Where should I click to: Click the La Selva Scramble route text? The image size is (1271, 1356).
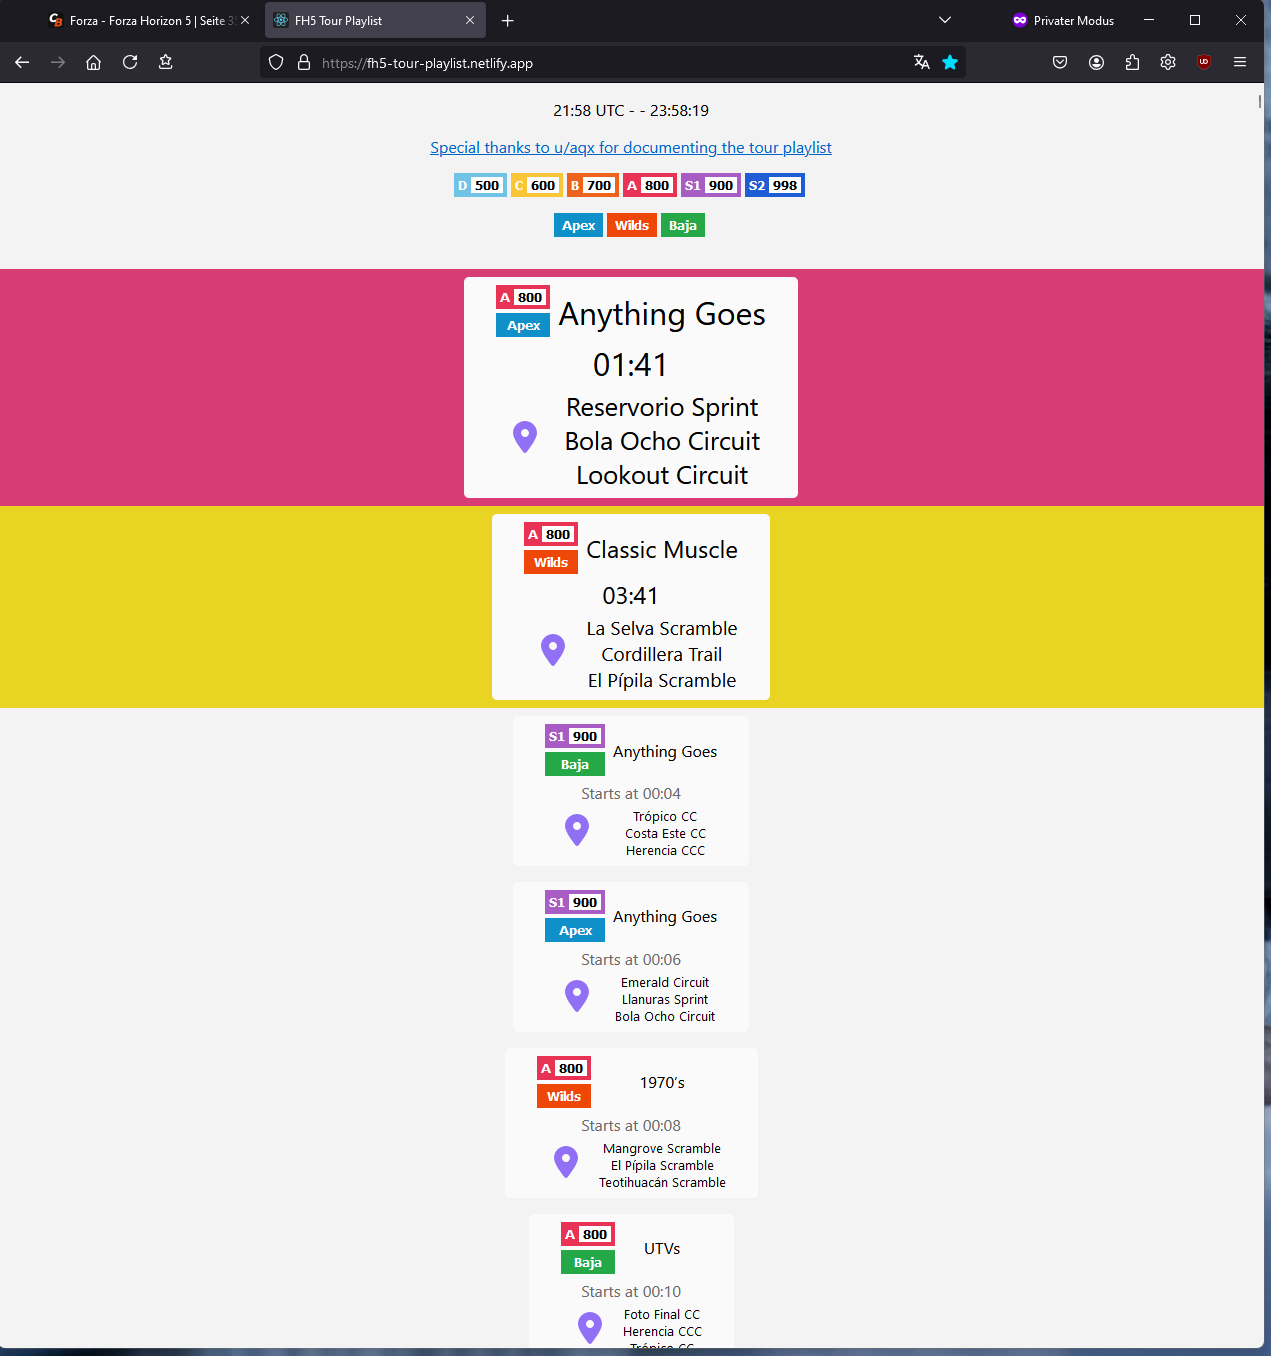[662, 628]
